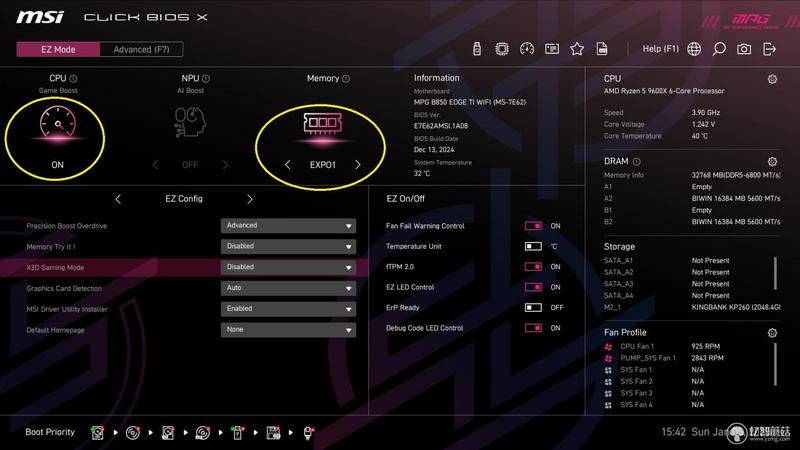This screenshot has height=450, width=800.
Task: Select Precision Boost Overdrive label
Action: pos(67,226)
